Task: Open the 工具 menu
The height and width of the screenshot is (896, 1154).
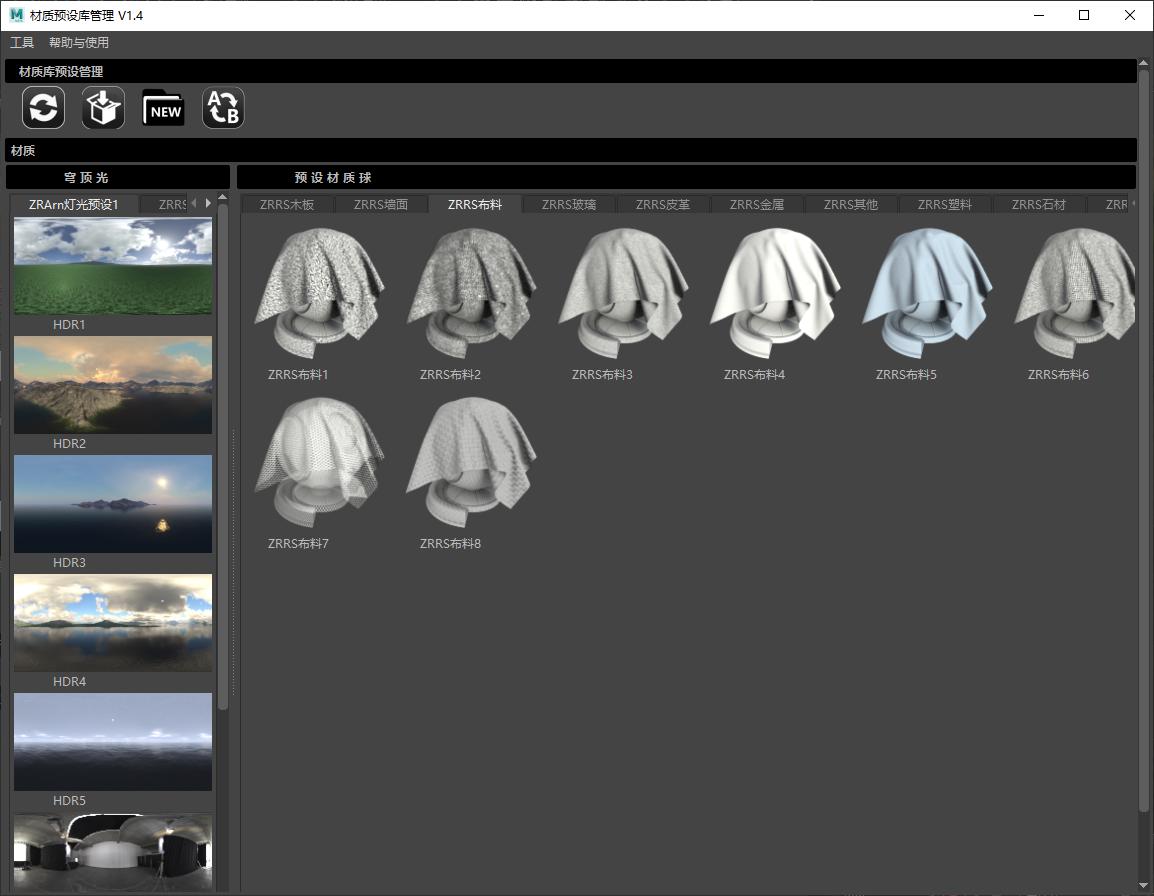Action: point(22,43)
